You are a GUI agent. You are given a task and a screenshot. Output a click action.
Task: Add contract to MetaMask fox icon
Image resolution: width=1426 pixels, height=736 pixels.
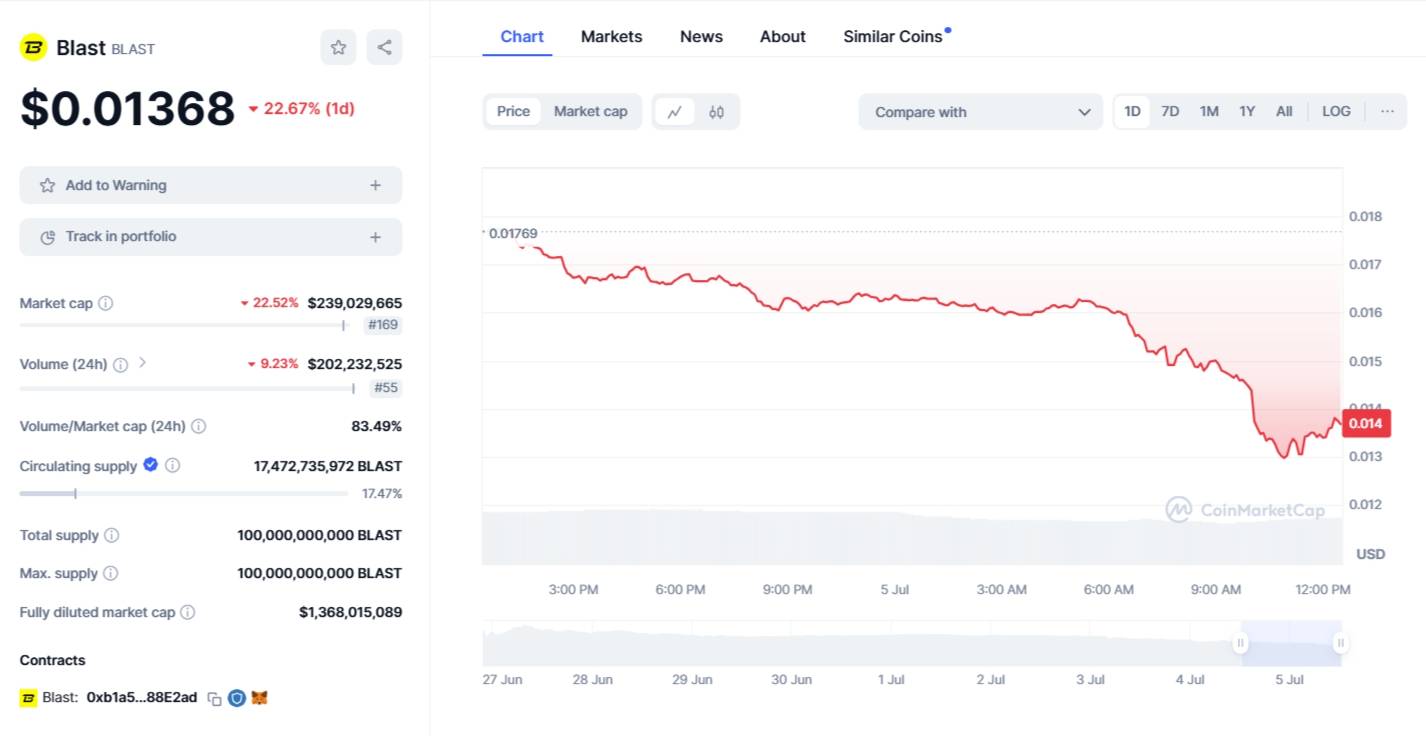[259, 698]
